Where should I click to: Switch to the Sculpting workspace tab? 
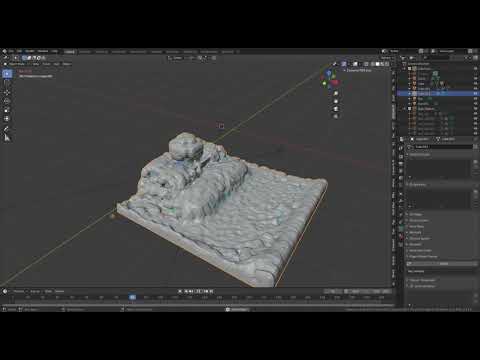pos(102,52)
